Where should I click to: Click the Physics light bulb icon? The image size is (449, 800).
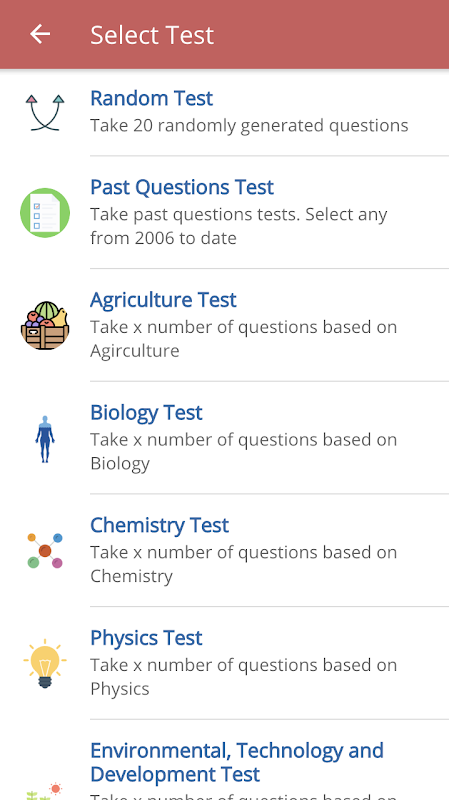point(45,663)
